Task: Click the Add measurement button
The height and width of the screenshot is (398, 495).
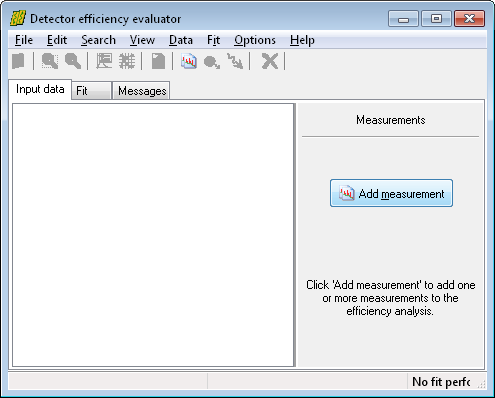Action: [x=391, y=193]
